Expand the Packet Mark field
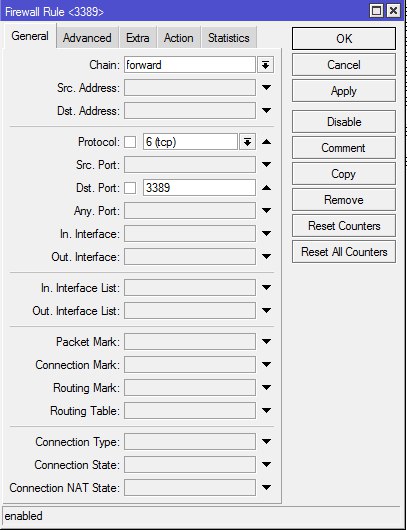Viewport: 407px width, 530px height. (x=266, y=342)
